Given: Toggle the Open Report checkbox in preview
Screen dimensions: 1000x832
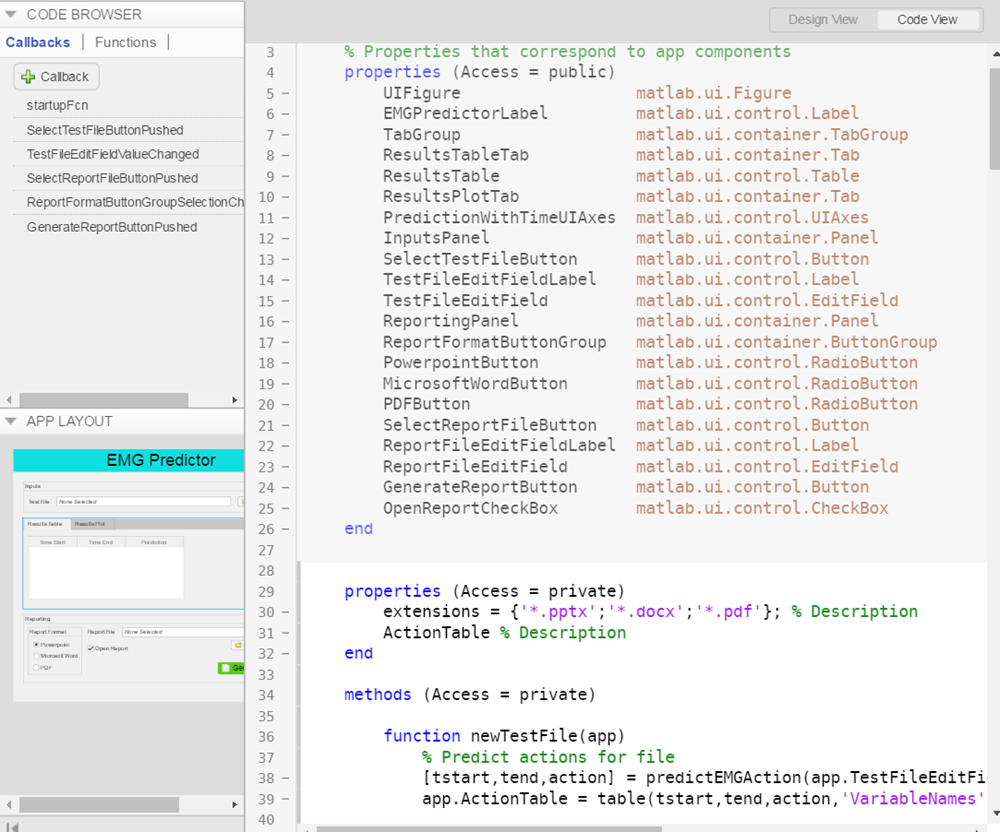Looking at the screenshot, I should [x=92, y=648].
